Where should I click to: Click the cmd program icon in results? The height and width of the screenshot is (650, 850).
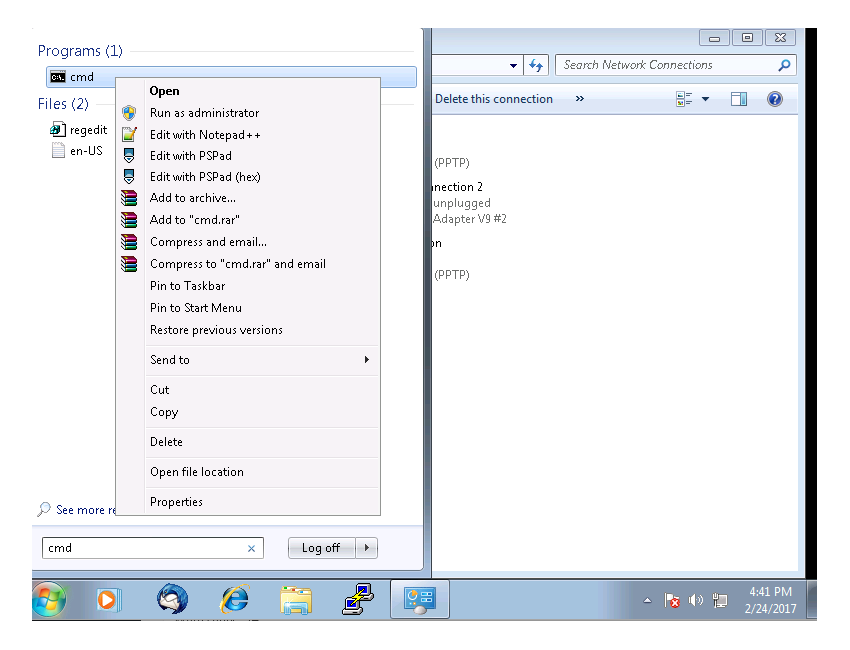(x=57, y=78)
